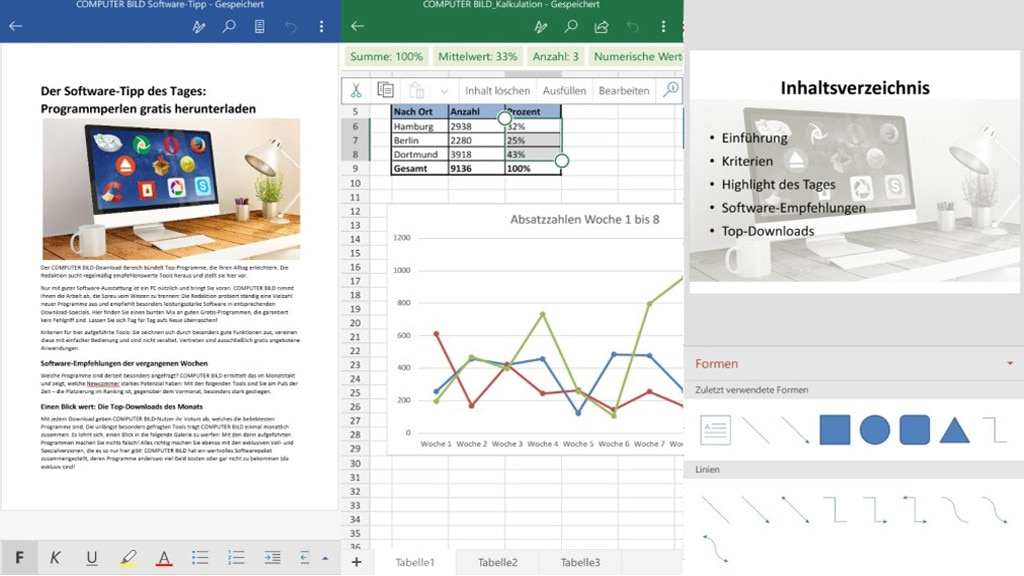Viewport: 1024px width, 576px height.
Task: Pick the plain curved connector under Linien
Action: pos(955,509)
